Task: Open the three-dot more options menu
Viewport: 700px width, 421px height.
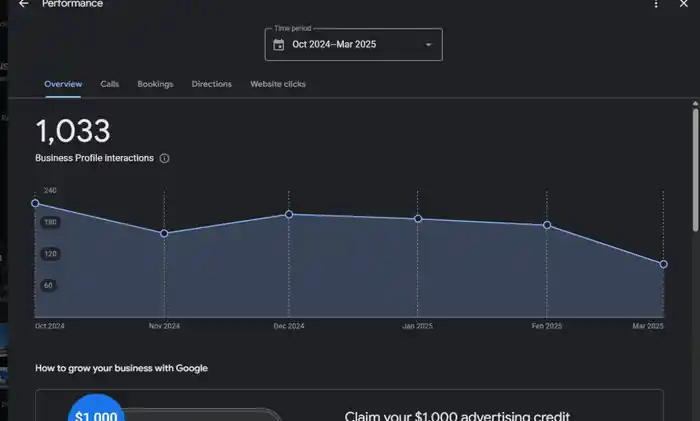Action: click(656, 4)
